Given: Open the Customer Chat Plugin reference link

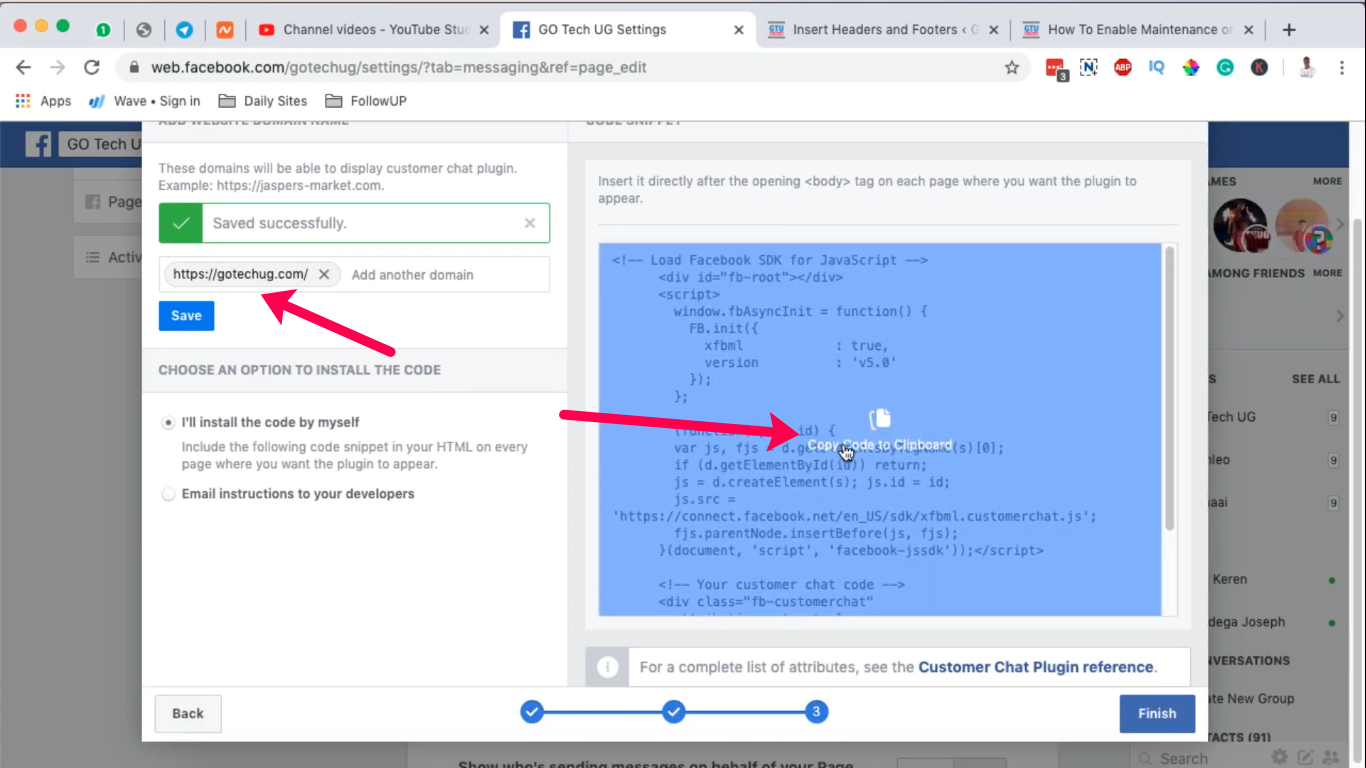Looking at the screenshot, I should click(x=1036, y=667).
